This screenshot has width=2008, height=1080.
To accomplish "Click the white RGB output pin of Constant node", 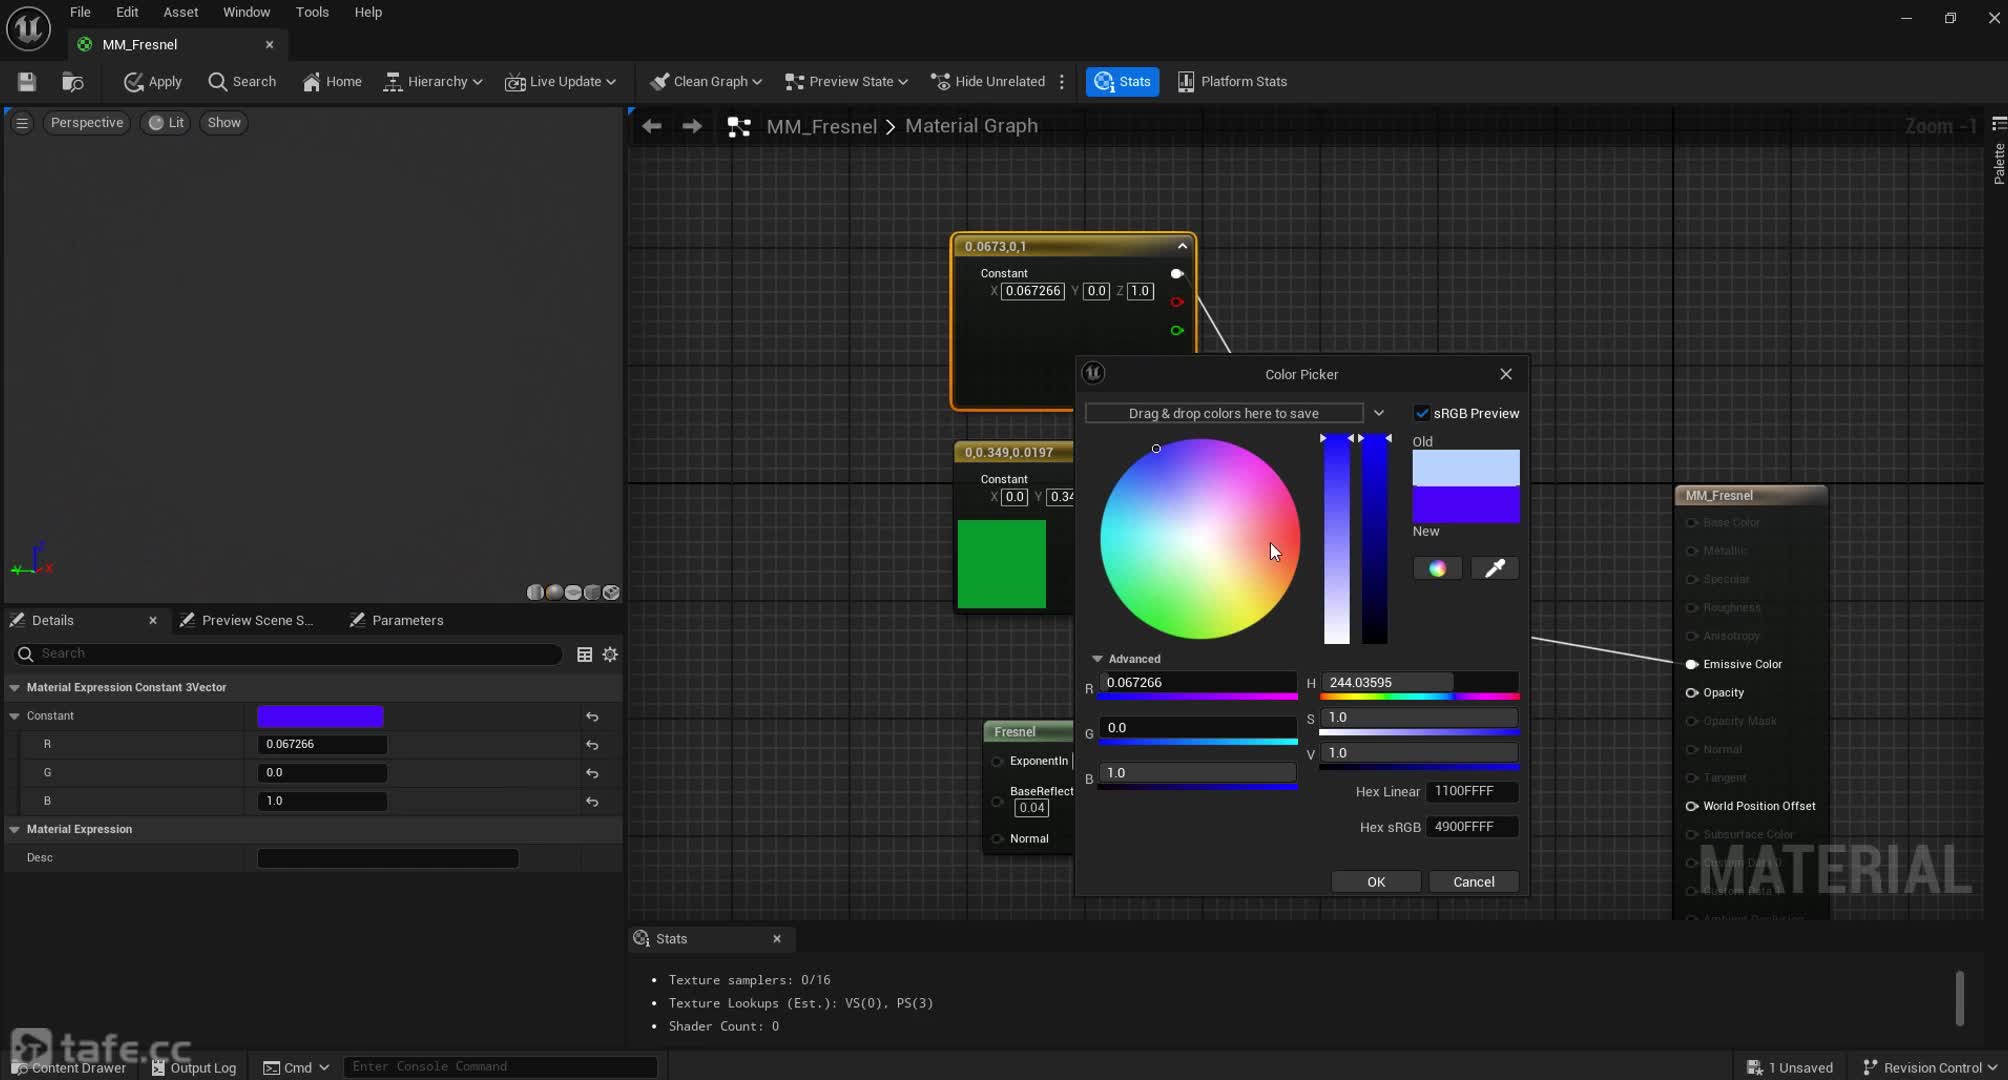I will [x=1177, y=274].
